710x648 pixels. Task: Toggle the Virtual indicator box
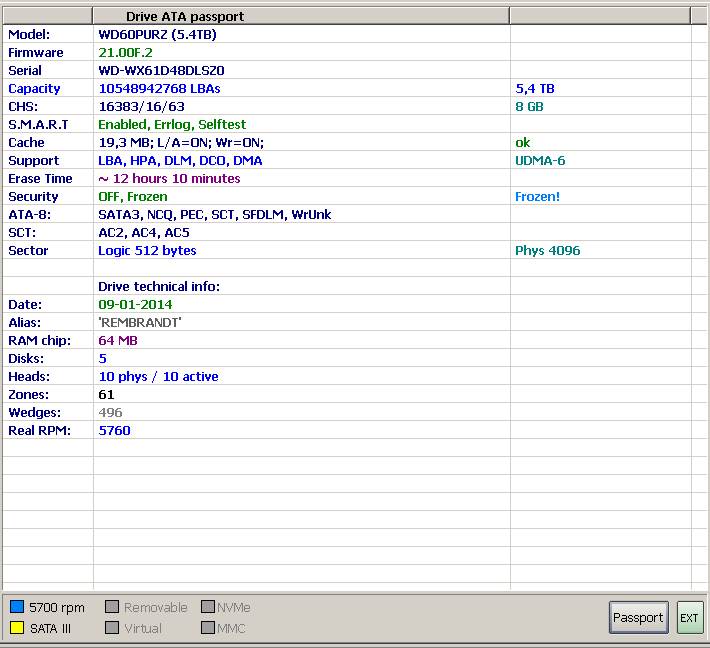pyautogui.click(x=112, y=628)
